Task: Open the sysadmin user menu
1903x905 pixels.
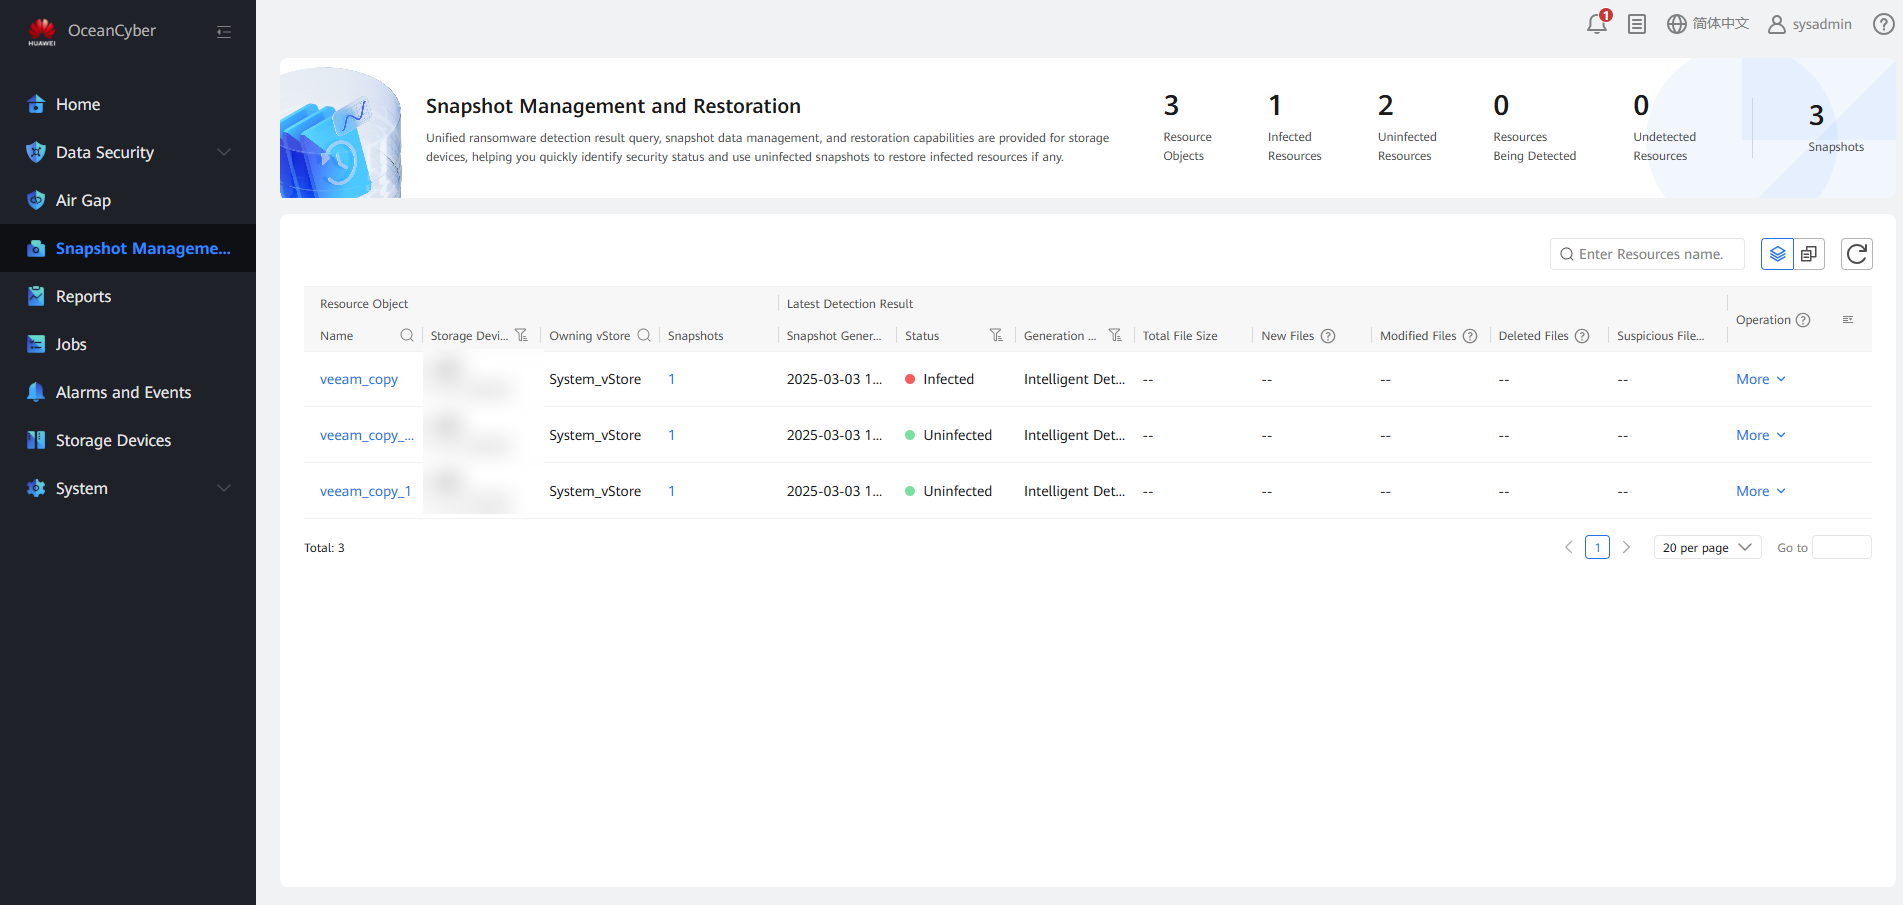Action: pyautogui.click(x=1810, y=24)
